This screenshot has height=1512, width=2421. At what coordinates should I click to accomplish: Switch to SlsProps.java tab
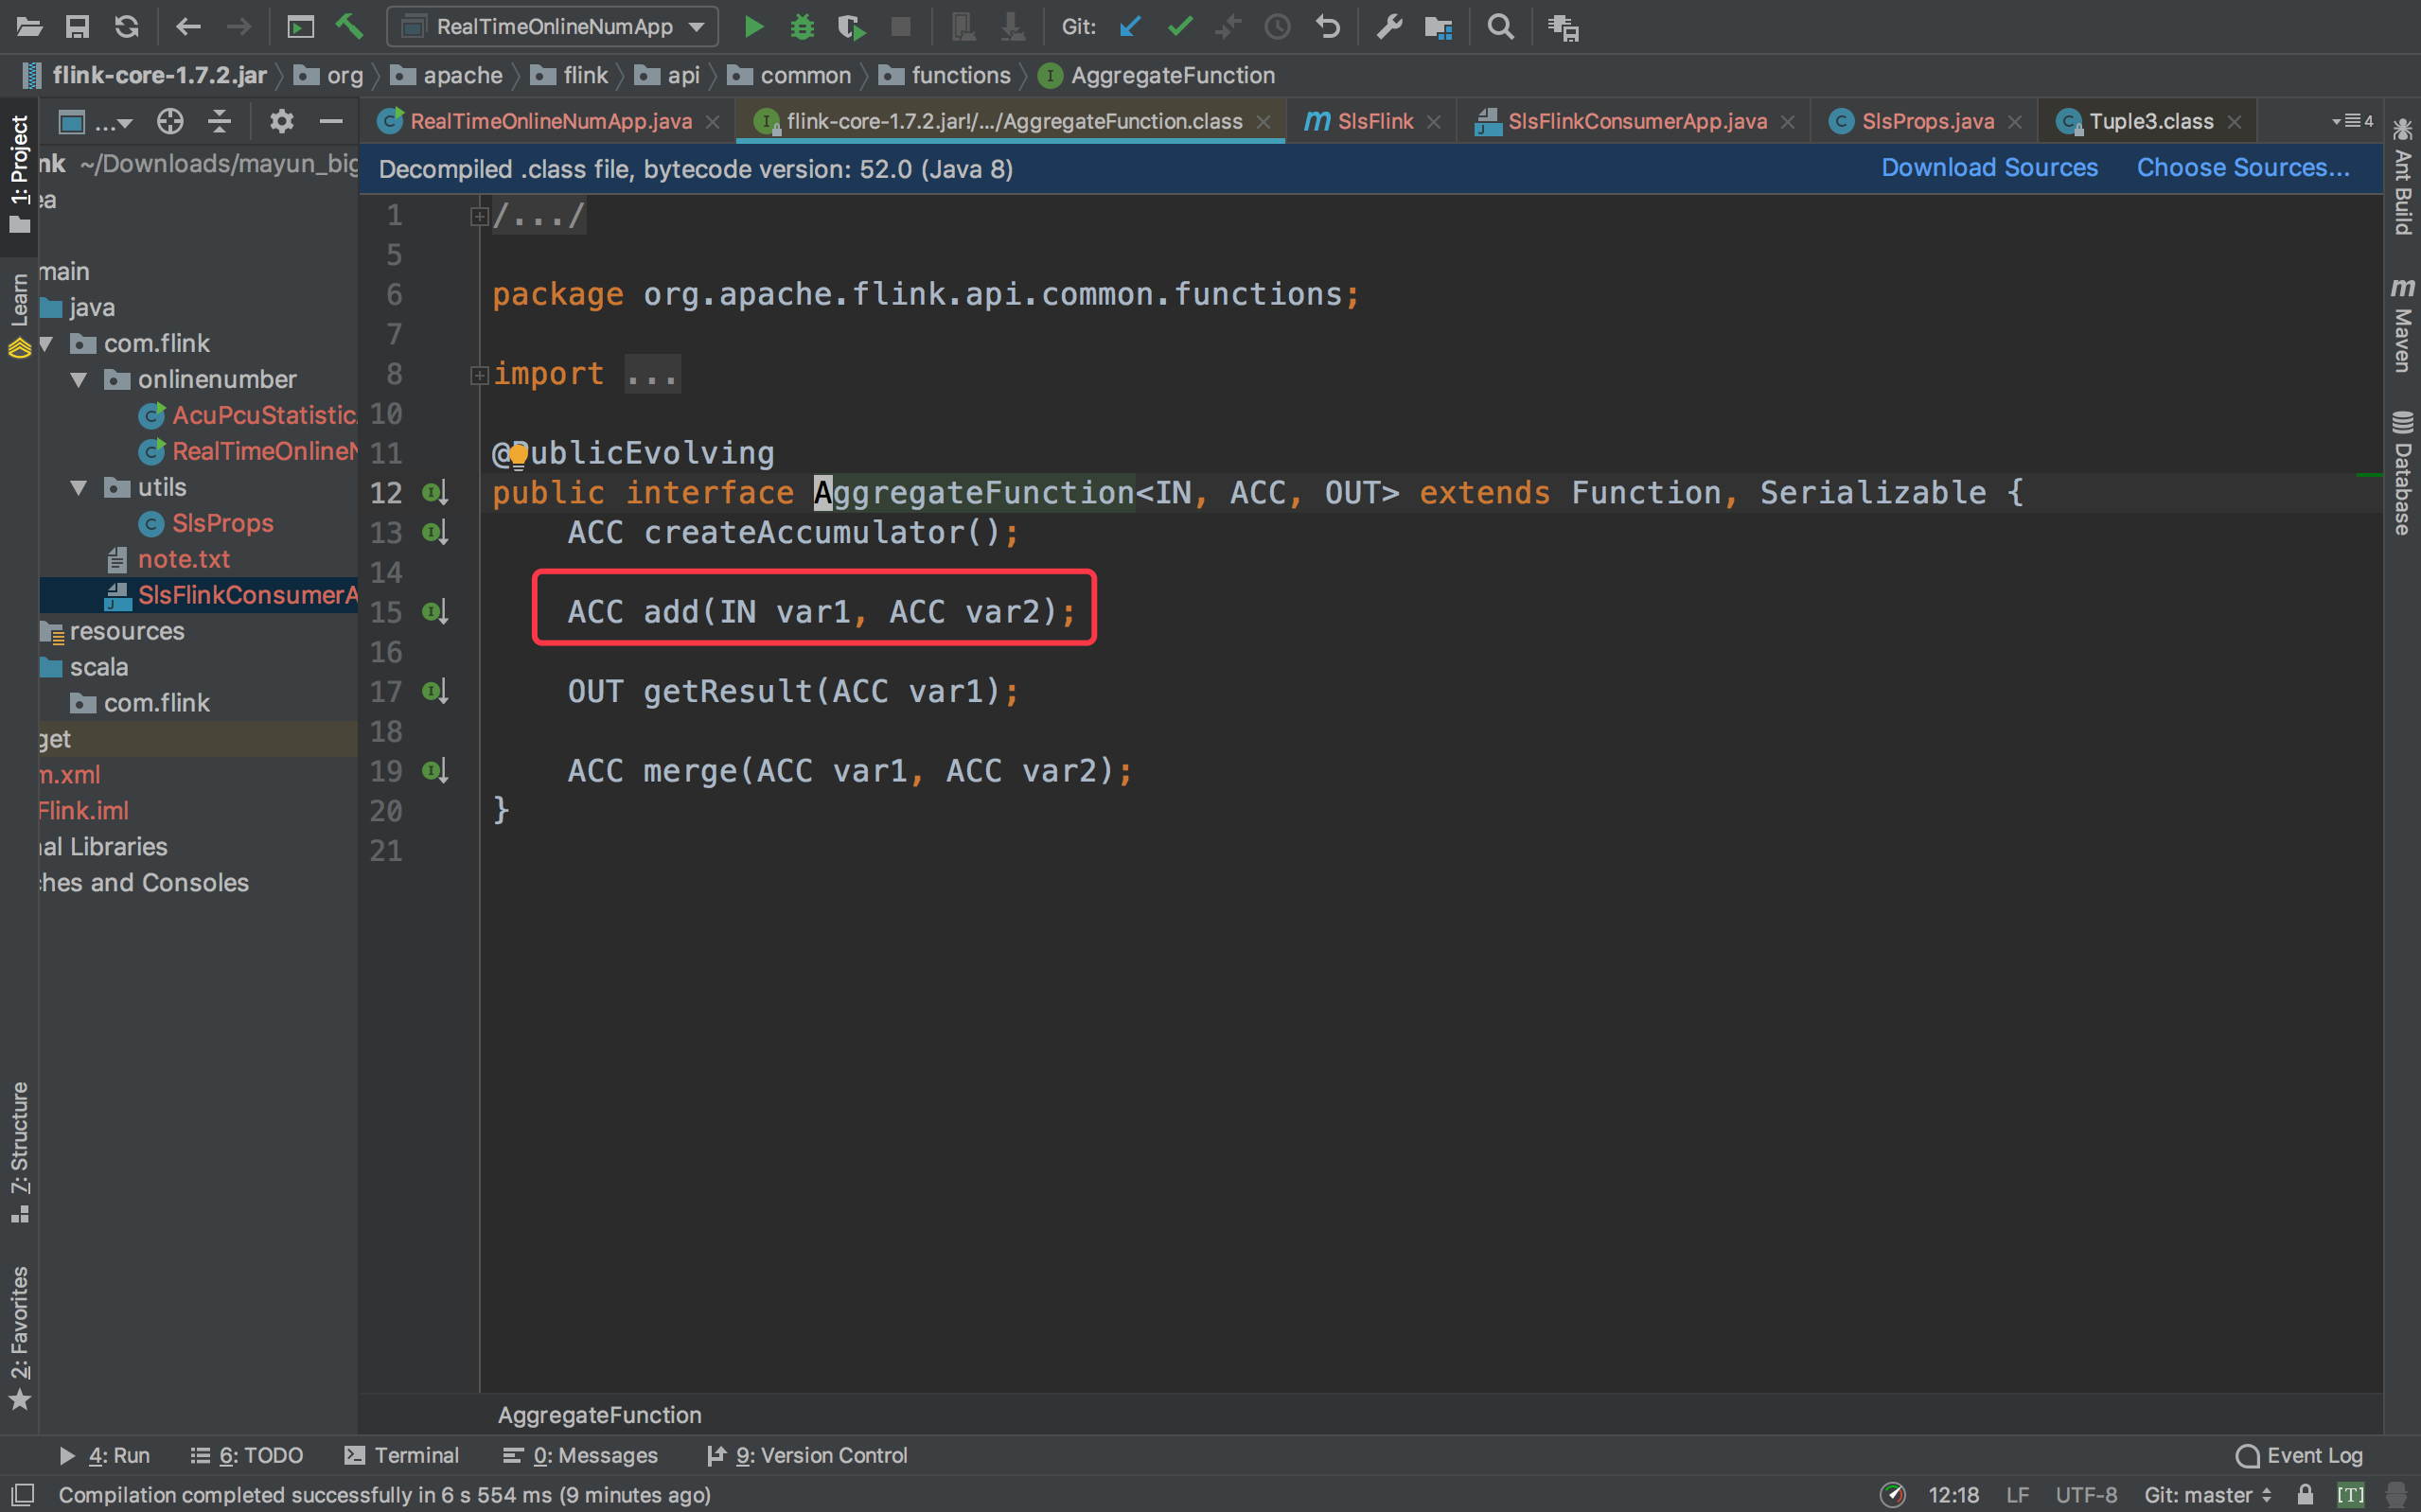coord(1926,122)
